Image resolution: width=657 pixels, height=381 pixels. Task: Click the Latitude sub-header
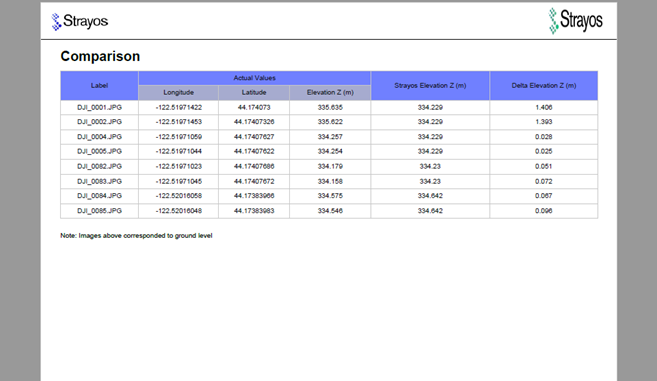pyautogui.click(x=254, y=93)
